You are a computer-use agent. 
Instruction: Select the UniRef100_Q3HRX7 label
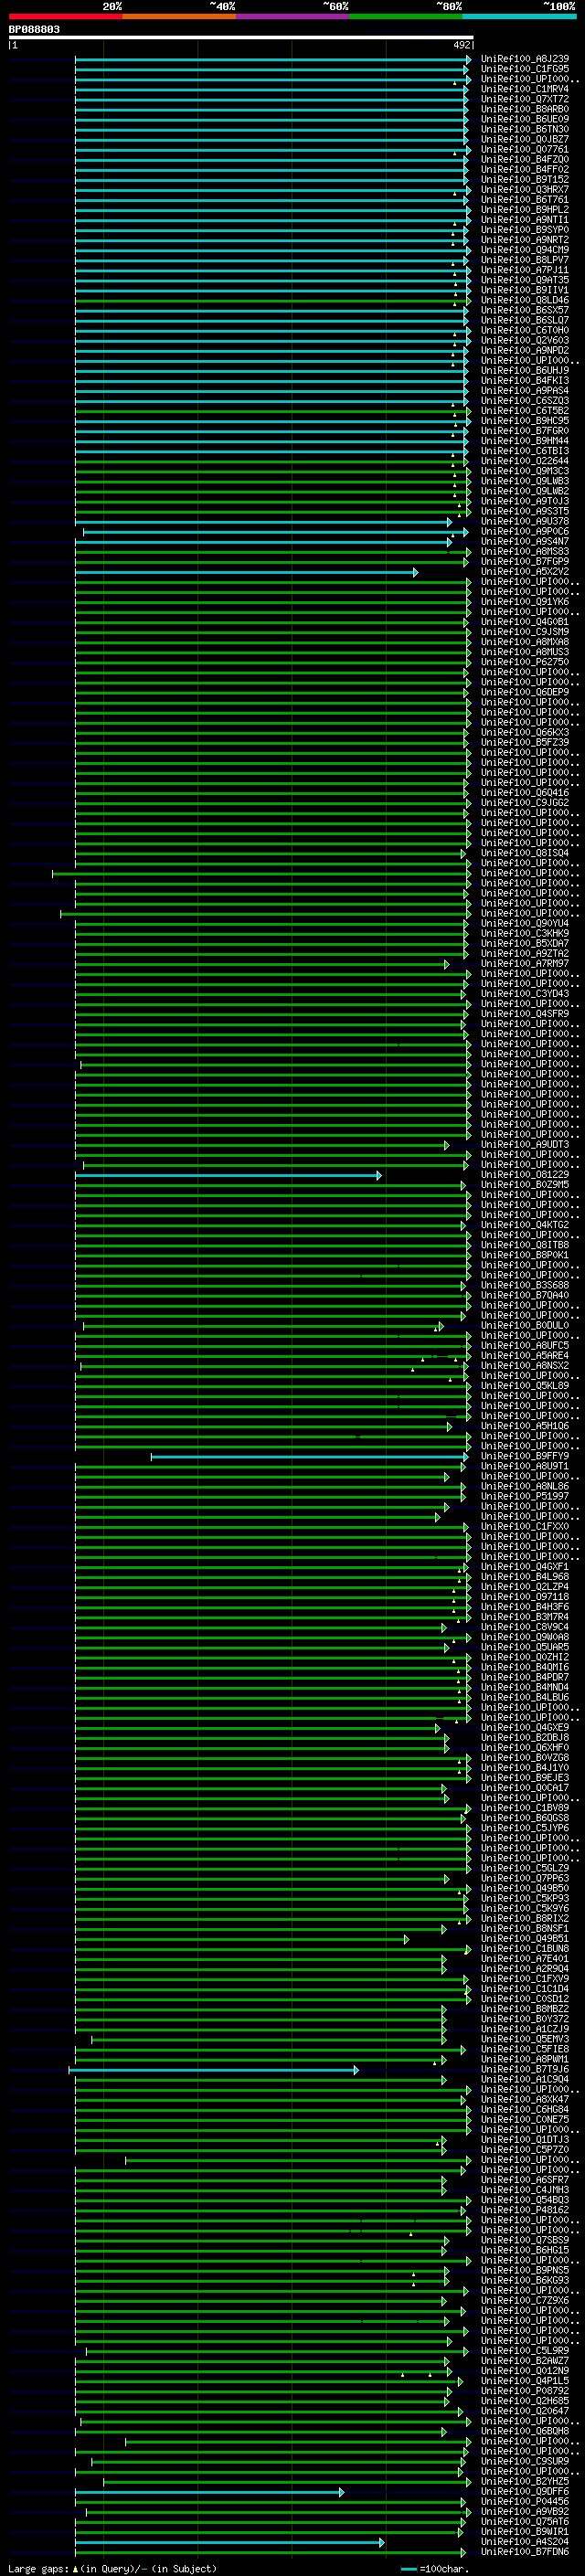coord(525,190)
